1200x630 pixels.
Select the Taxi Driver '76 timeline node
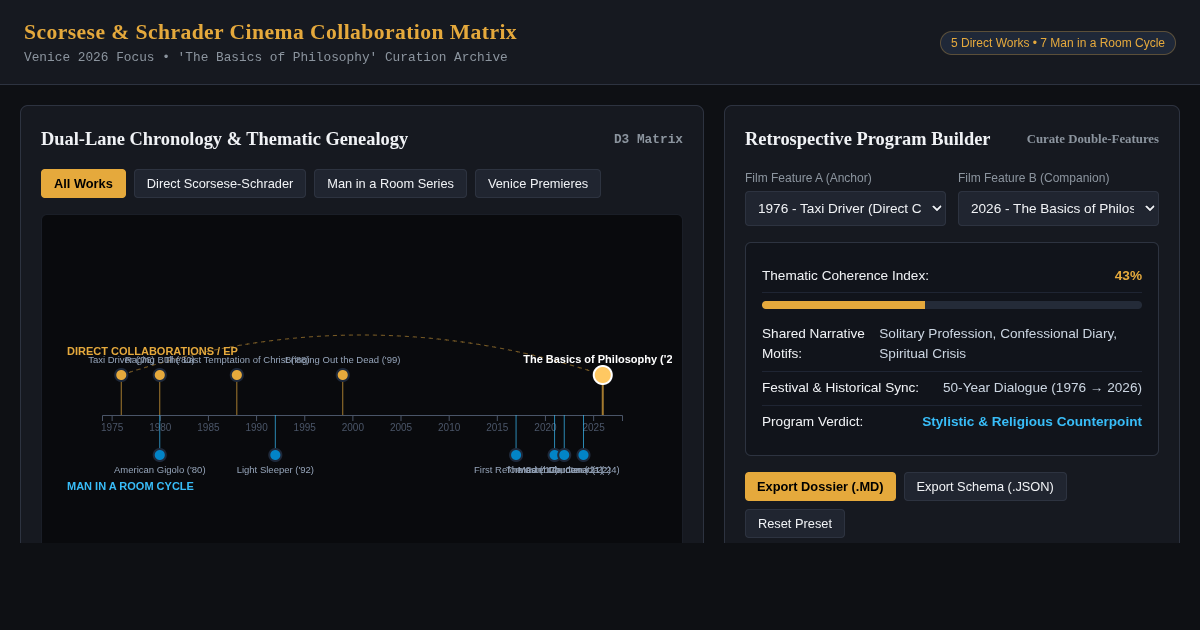[x=121, y=375]
